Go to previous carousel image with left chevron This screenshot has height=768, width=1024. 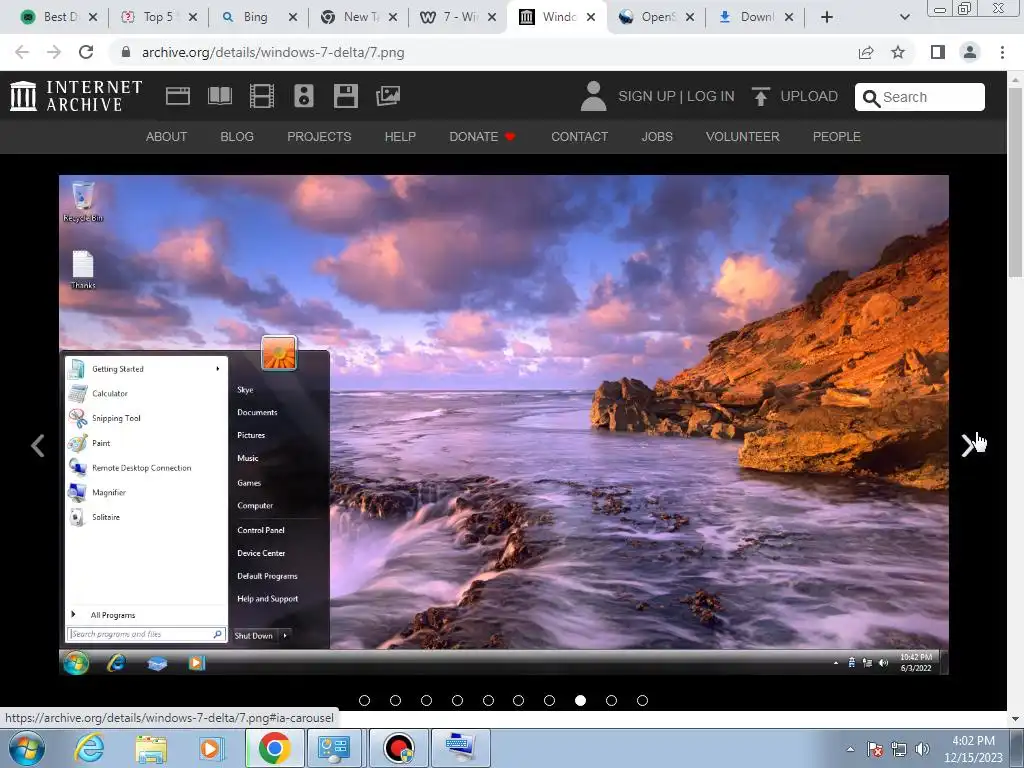(x=38, y=445)
